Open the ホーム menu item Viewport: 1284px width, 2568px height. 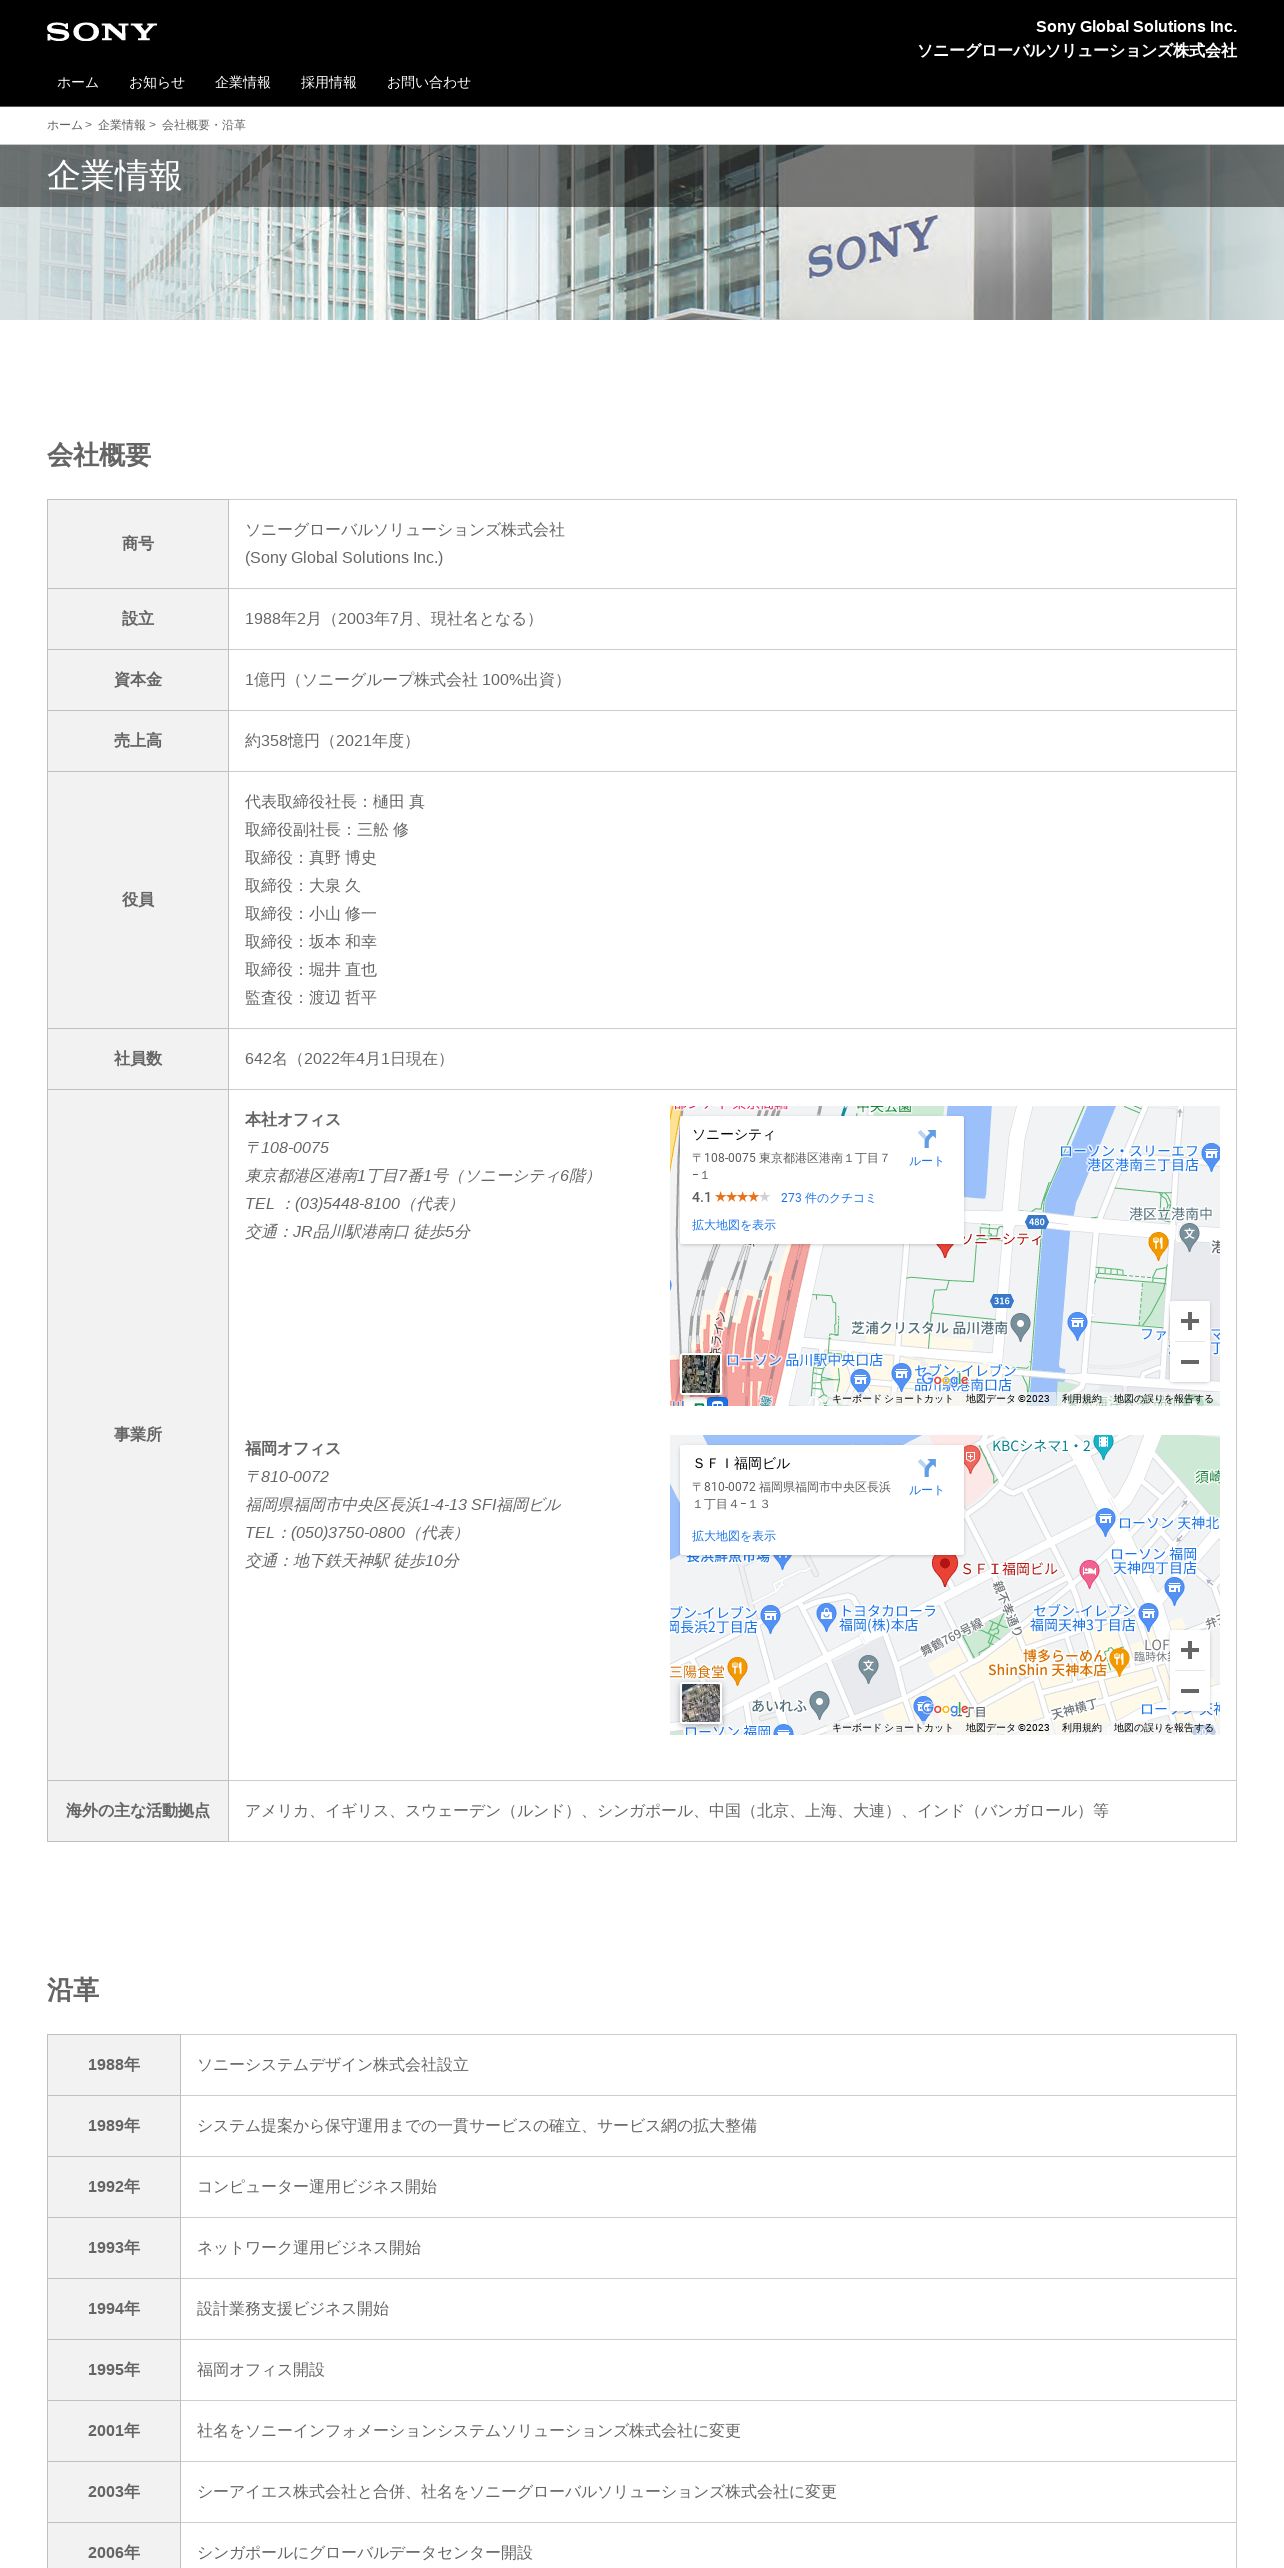(x=77, y=83)
